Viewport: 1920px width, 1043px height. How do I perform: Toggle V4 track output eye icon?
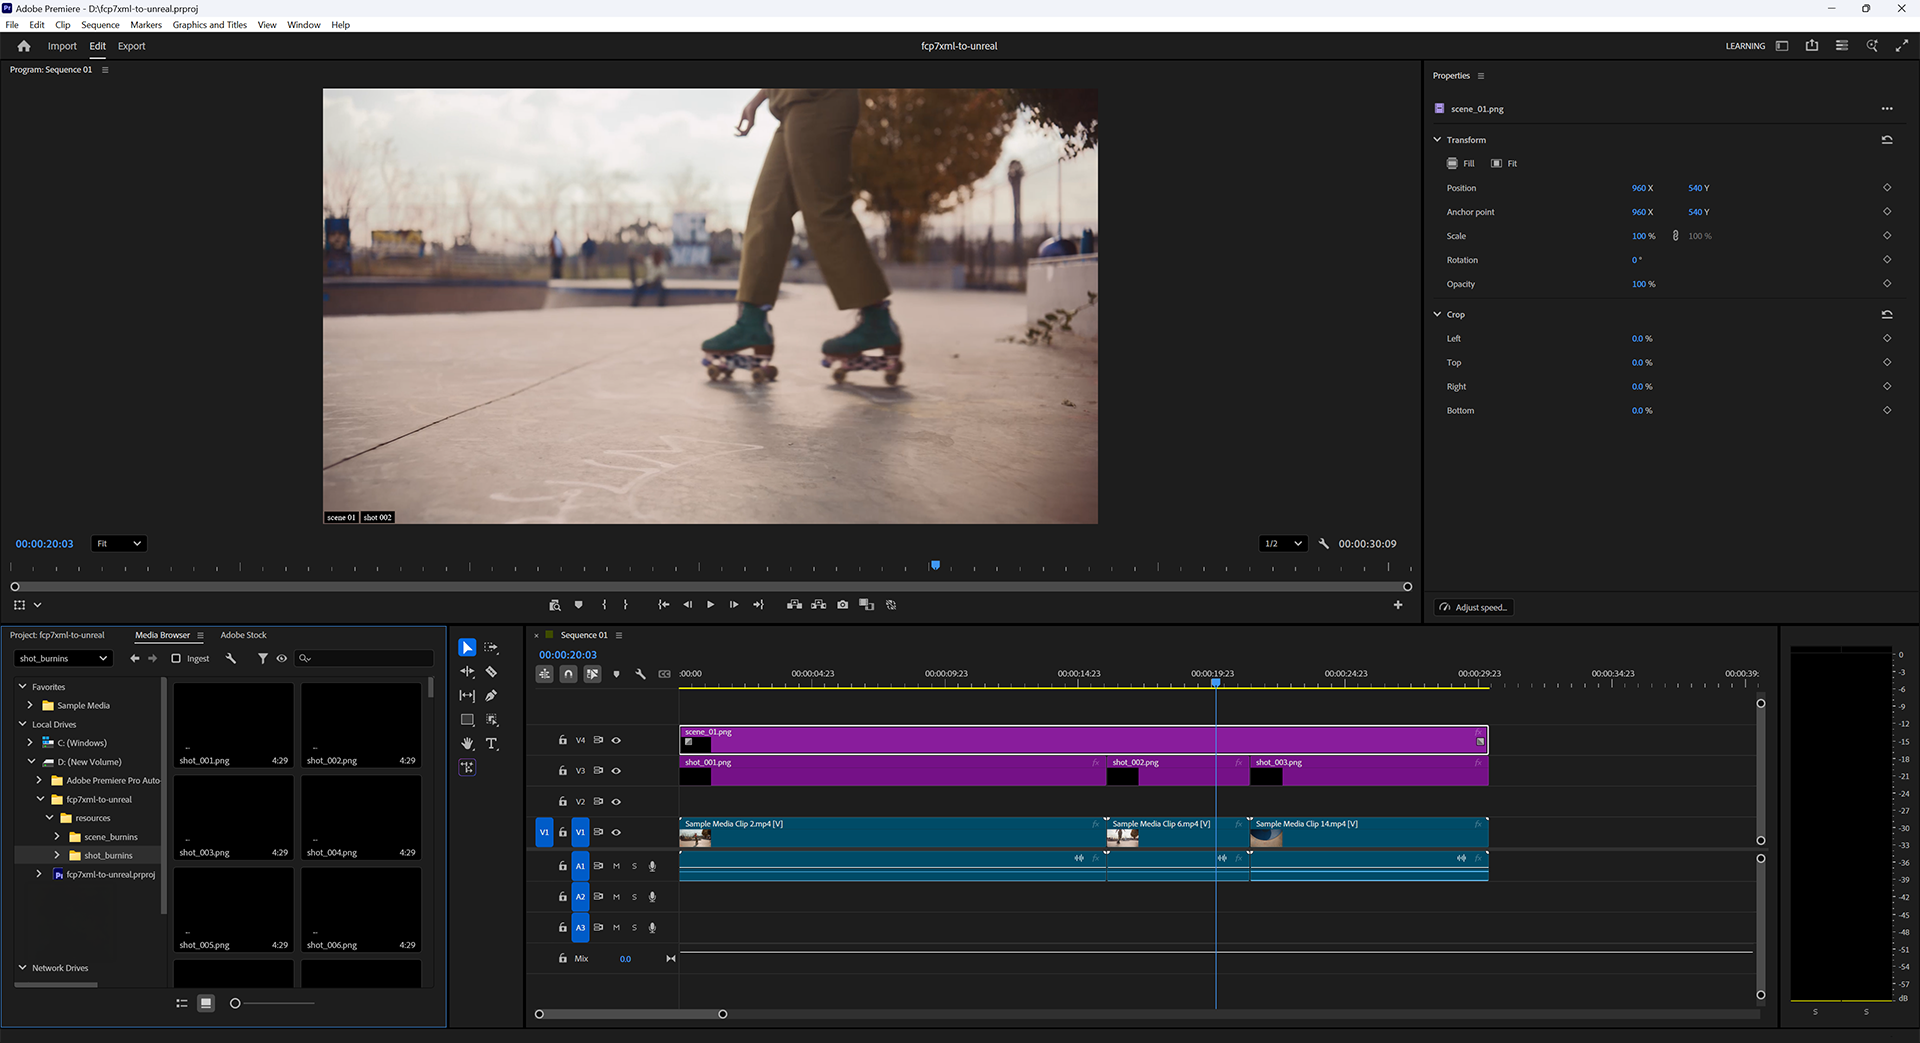click(x=616, y=741)
